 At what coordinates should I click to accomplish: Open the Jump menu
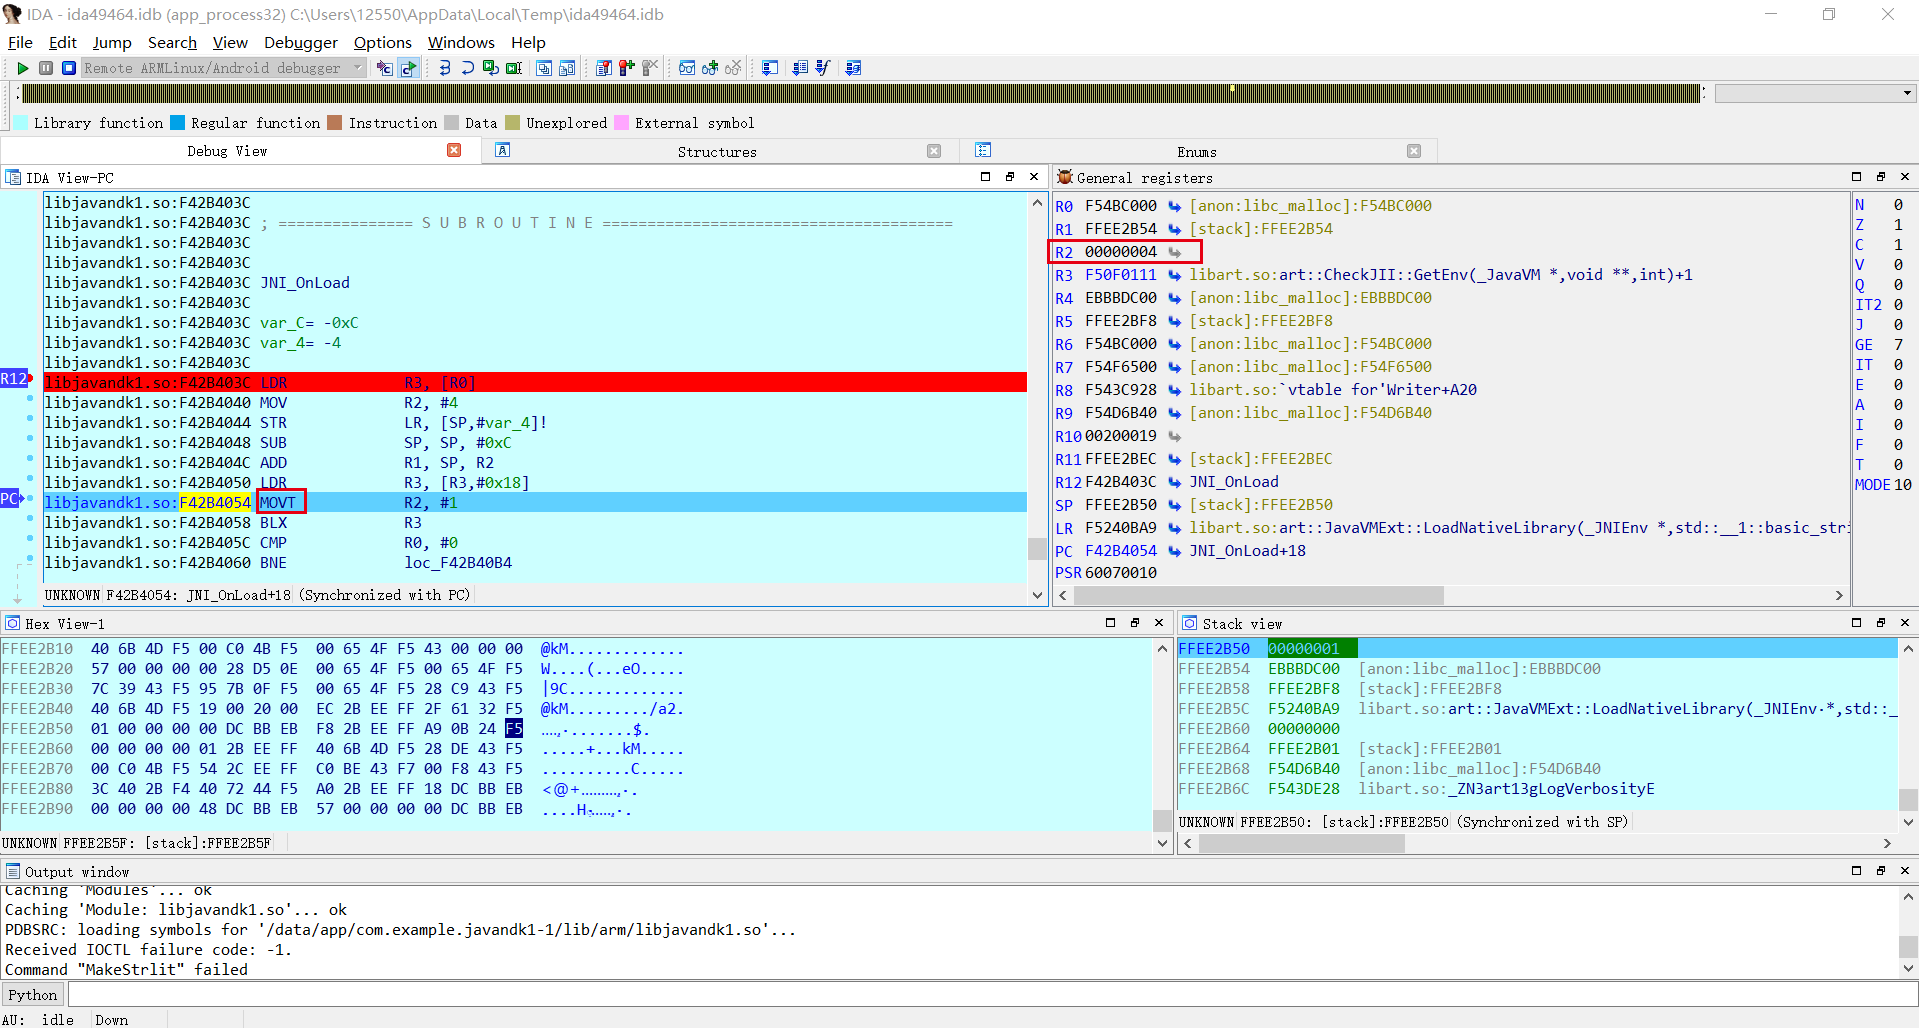112,42
